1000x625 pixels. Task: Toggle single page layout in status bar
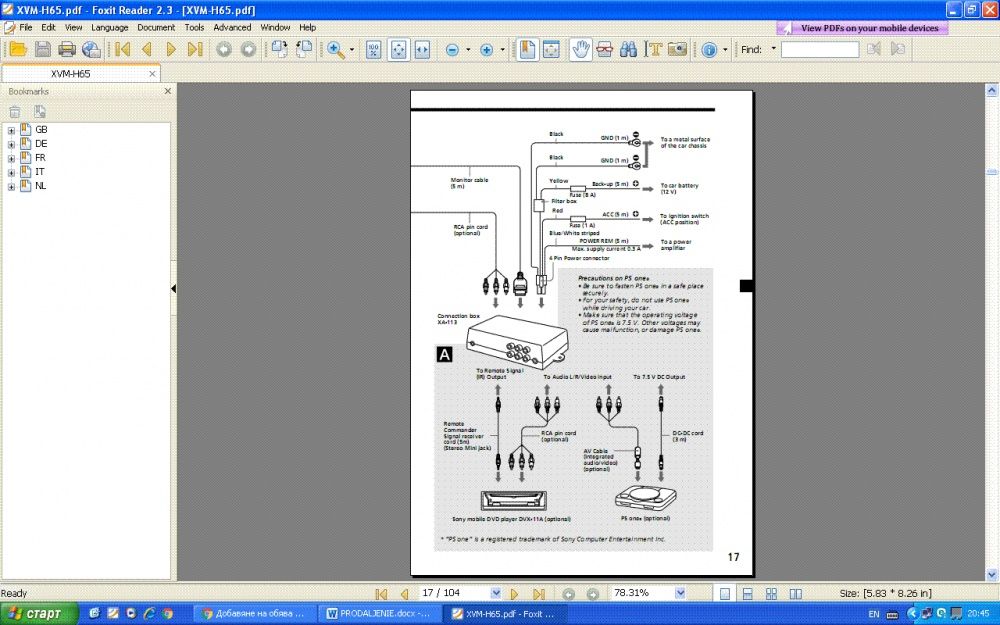coord(724,594)
